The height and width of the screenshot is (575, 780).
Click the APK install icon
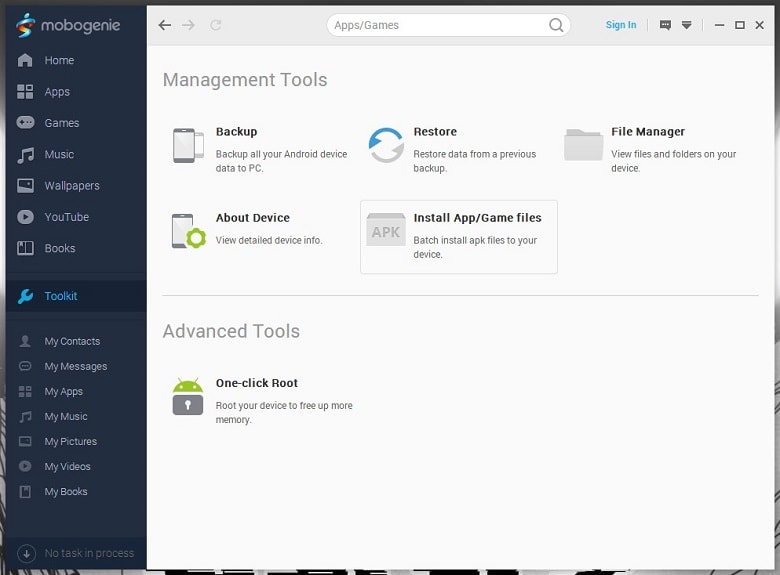(386, 229)
